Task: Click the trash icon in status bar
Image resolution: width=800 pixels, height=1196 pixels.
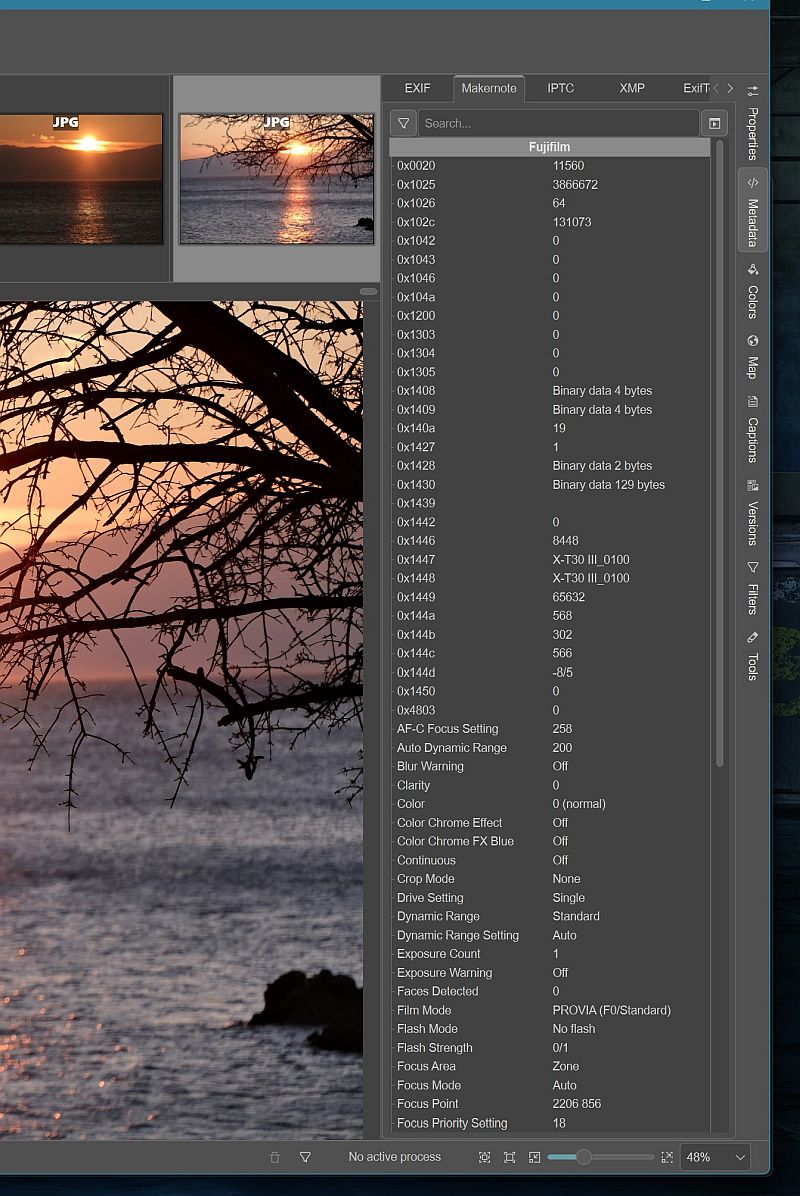Action: click(x=275, y=1157)
